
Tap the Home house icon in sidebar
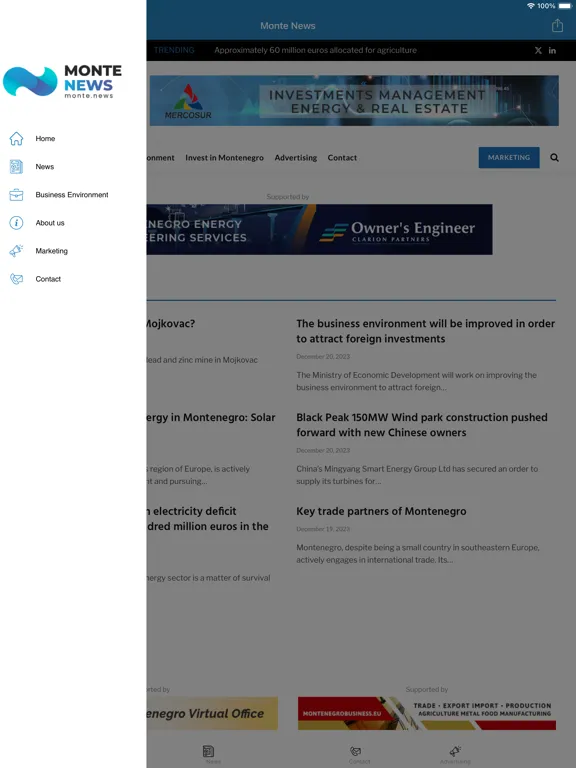pyautogui.click(x=16, y=139)
